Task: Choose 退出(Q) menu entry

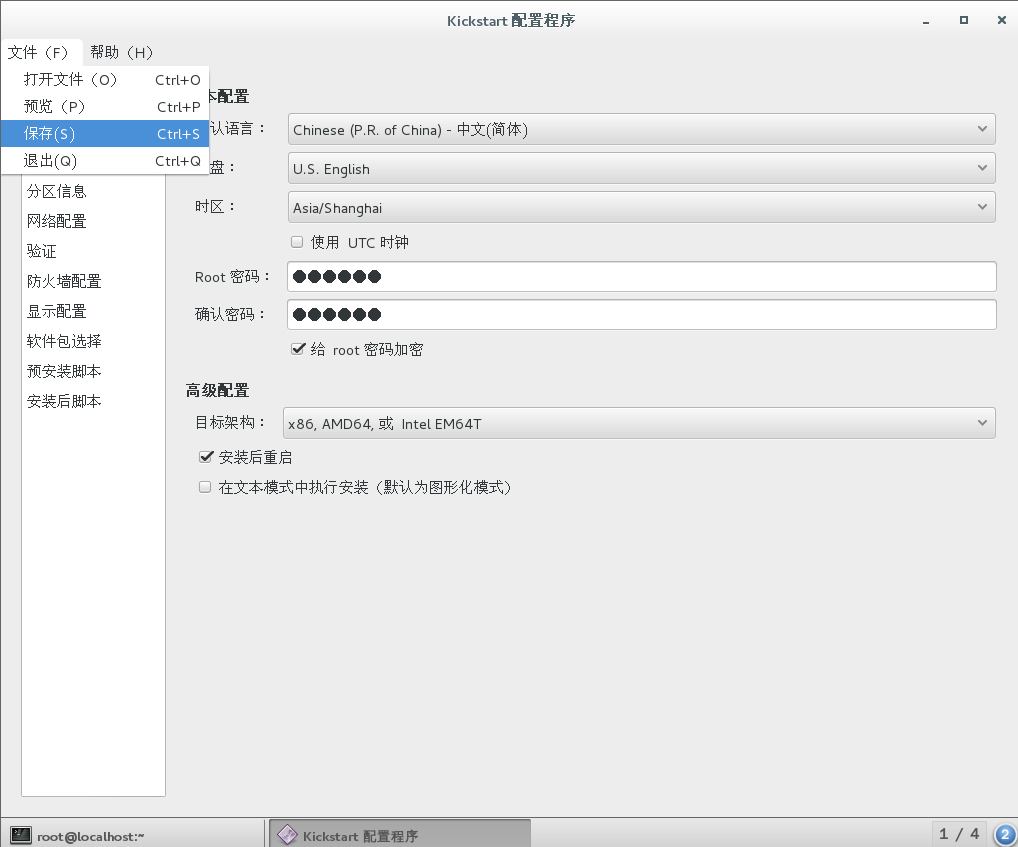Action: point(105,160)
